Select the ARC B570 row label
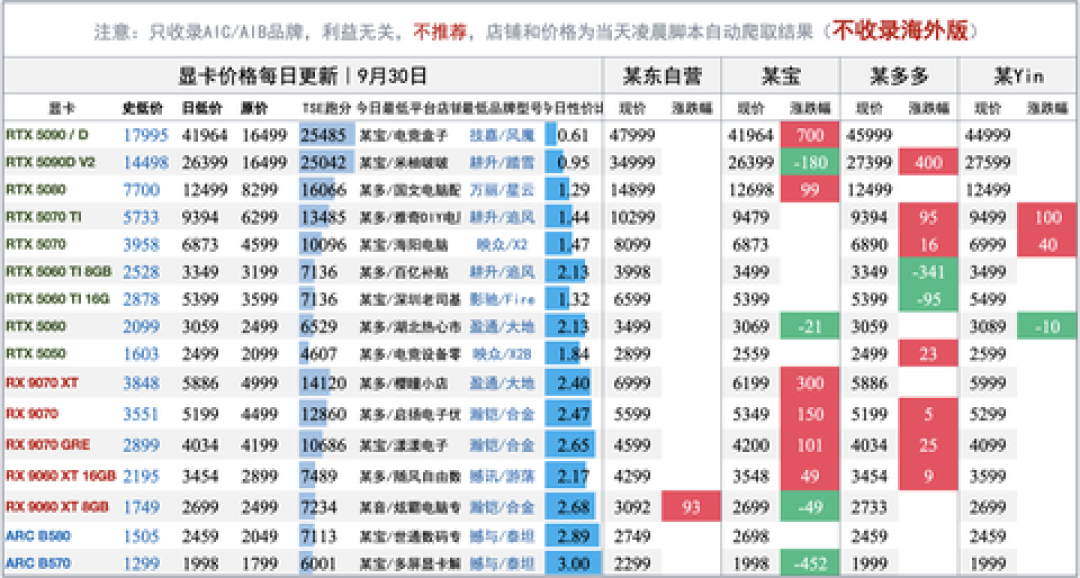The image size is (1080, 578). [x=38, y=562]
